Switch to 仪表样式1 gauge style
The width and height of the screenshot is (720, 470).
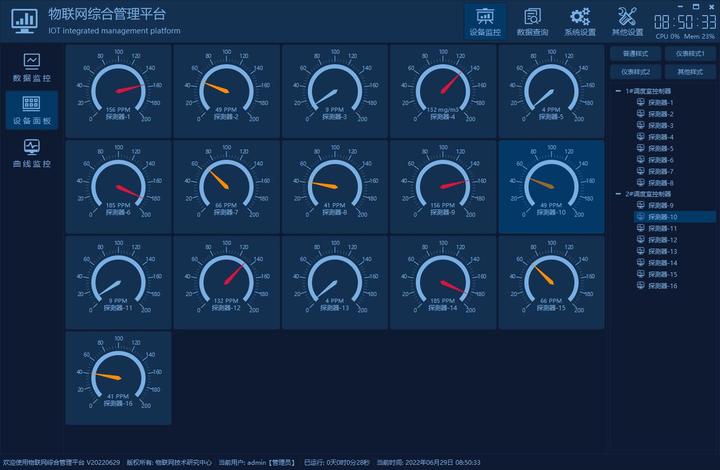(x=690, y=54)
